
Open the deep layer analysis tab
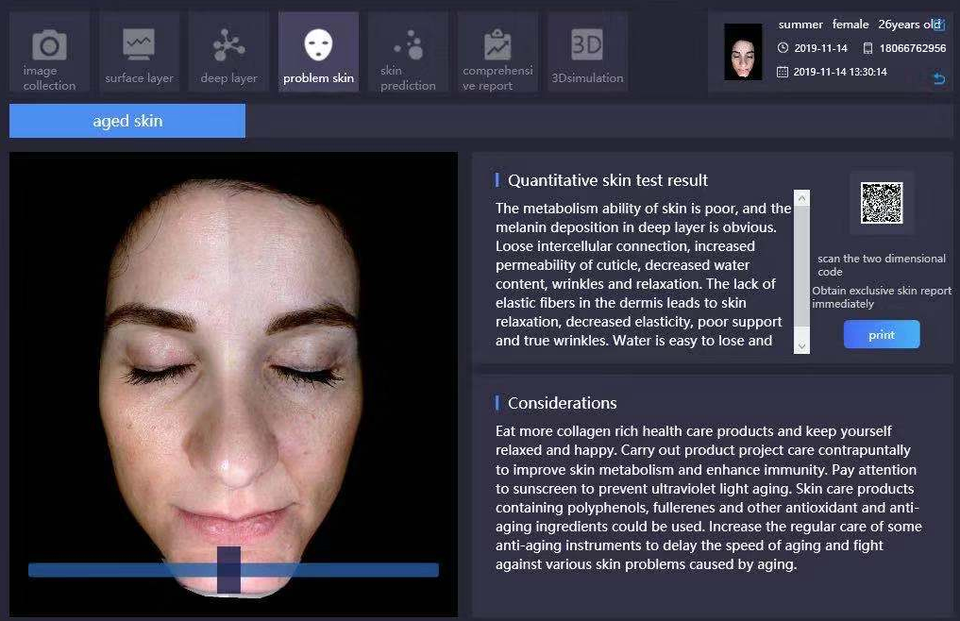click(x=229, y=52)
